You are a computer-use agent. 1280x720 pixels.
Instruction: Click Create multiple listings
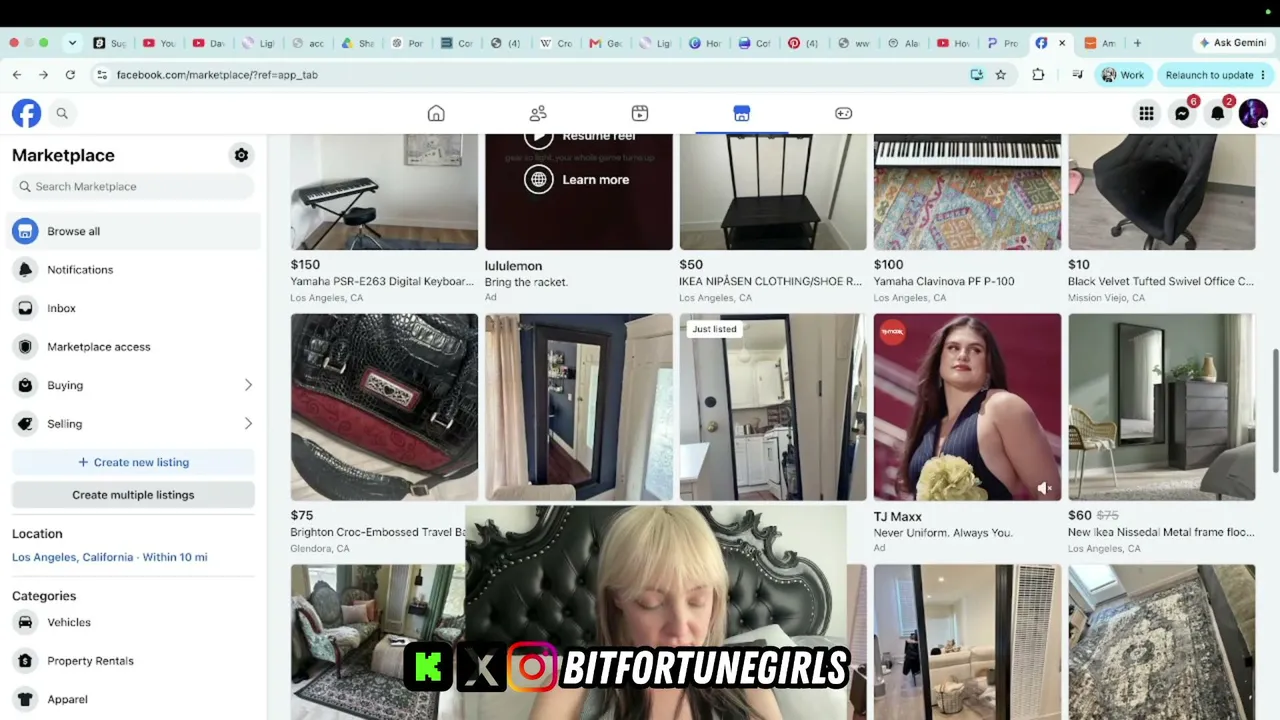[133, 495]
